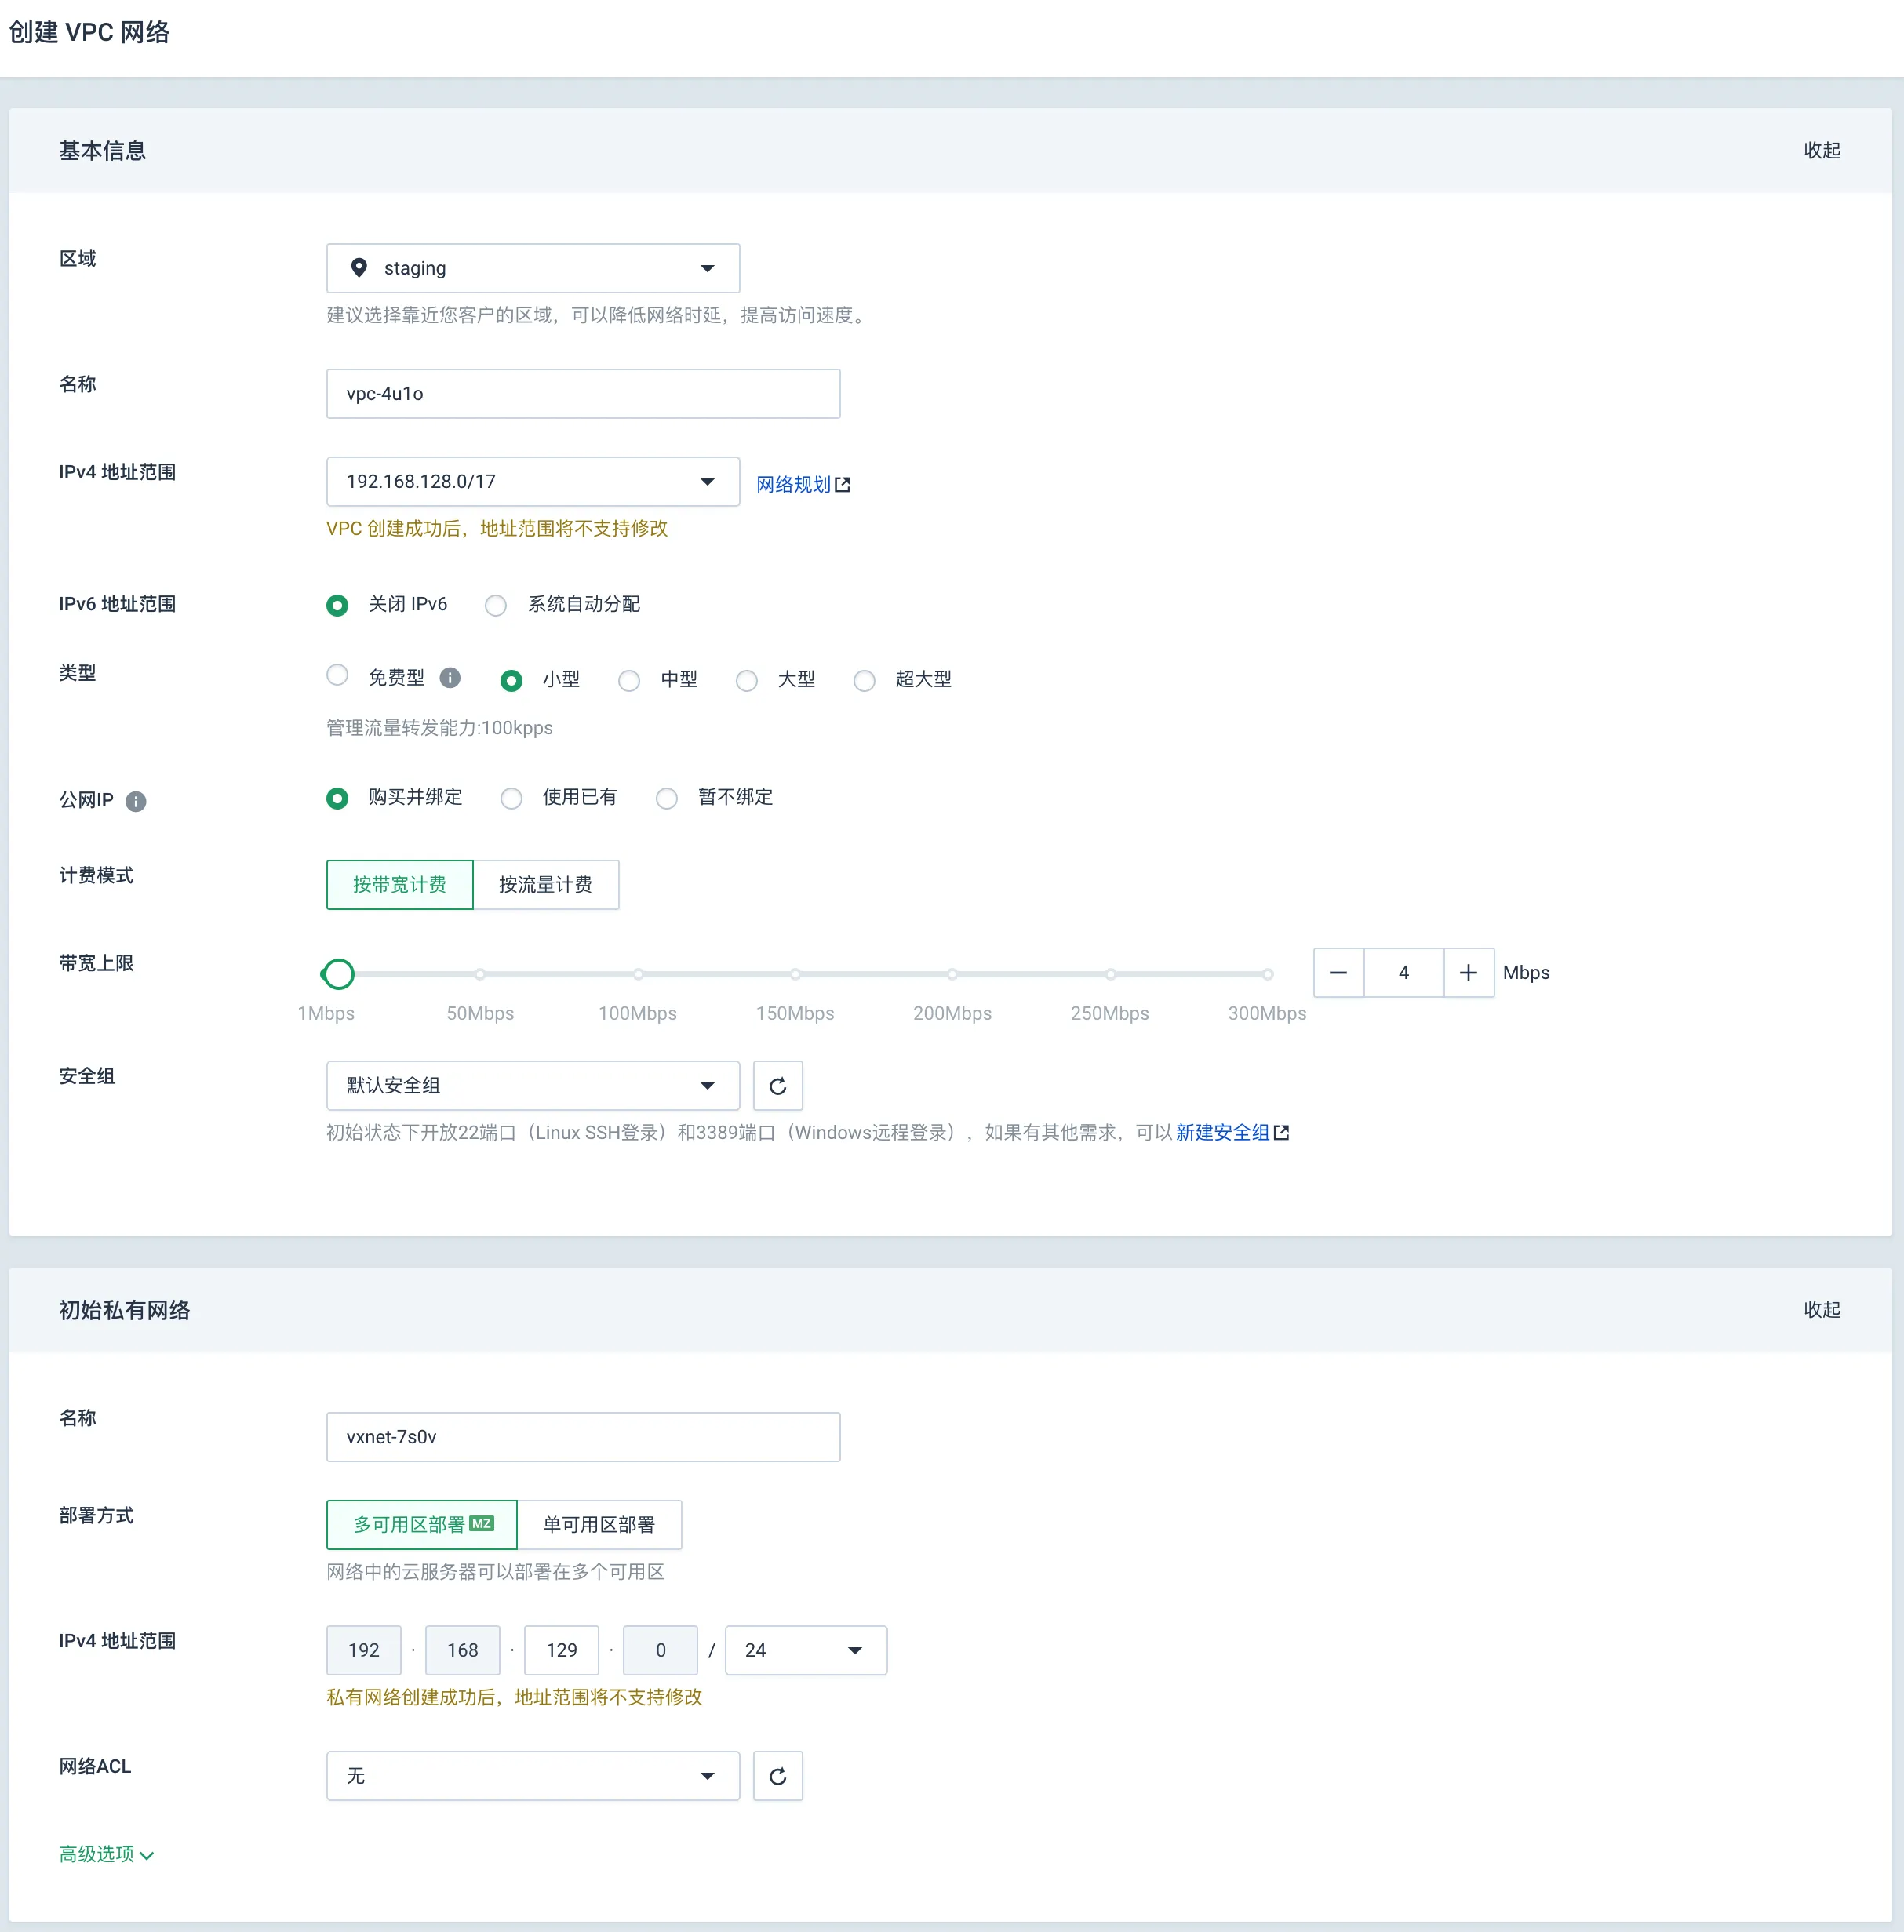Switch to 按流量计费 tab
1904x1932 pixels.
click(548, 884)
